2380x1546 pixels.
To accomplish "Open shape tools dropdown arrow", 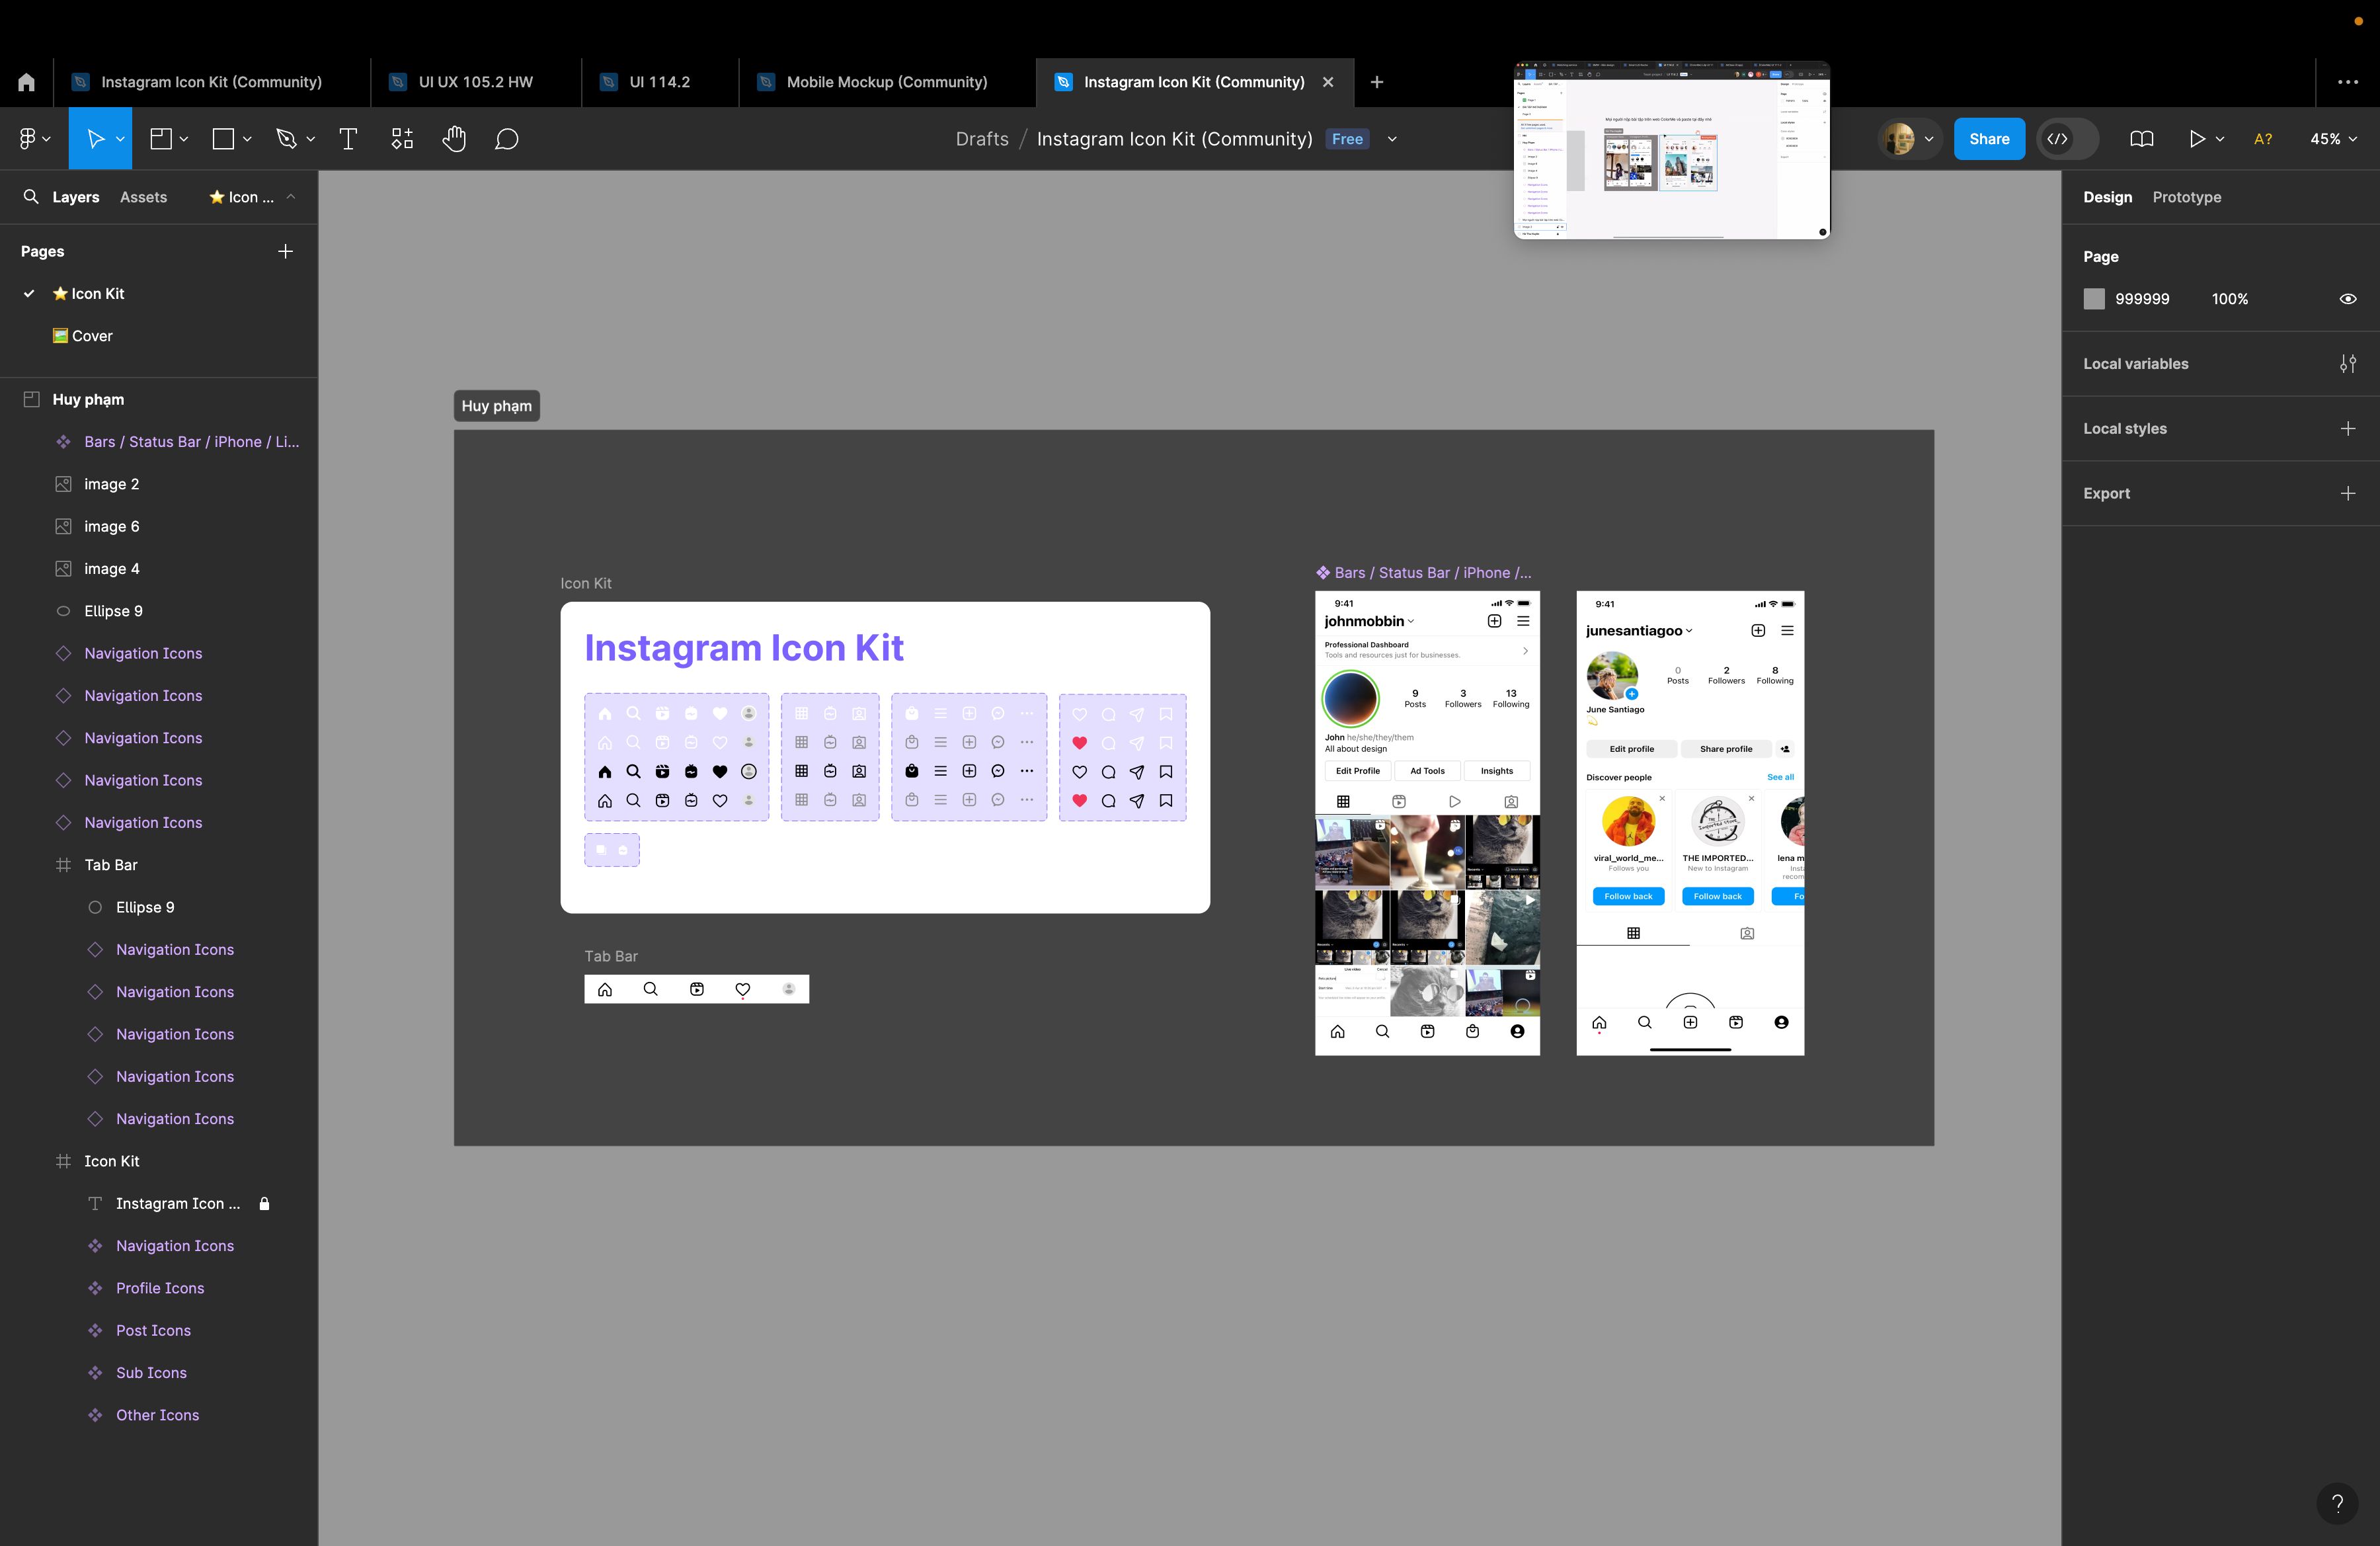I will point(247,139).
